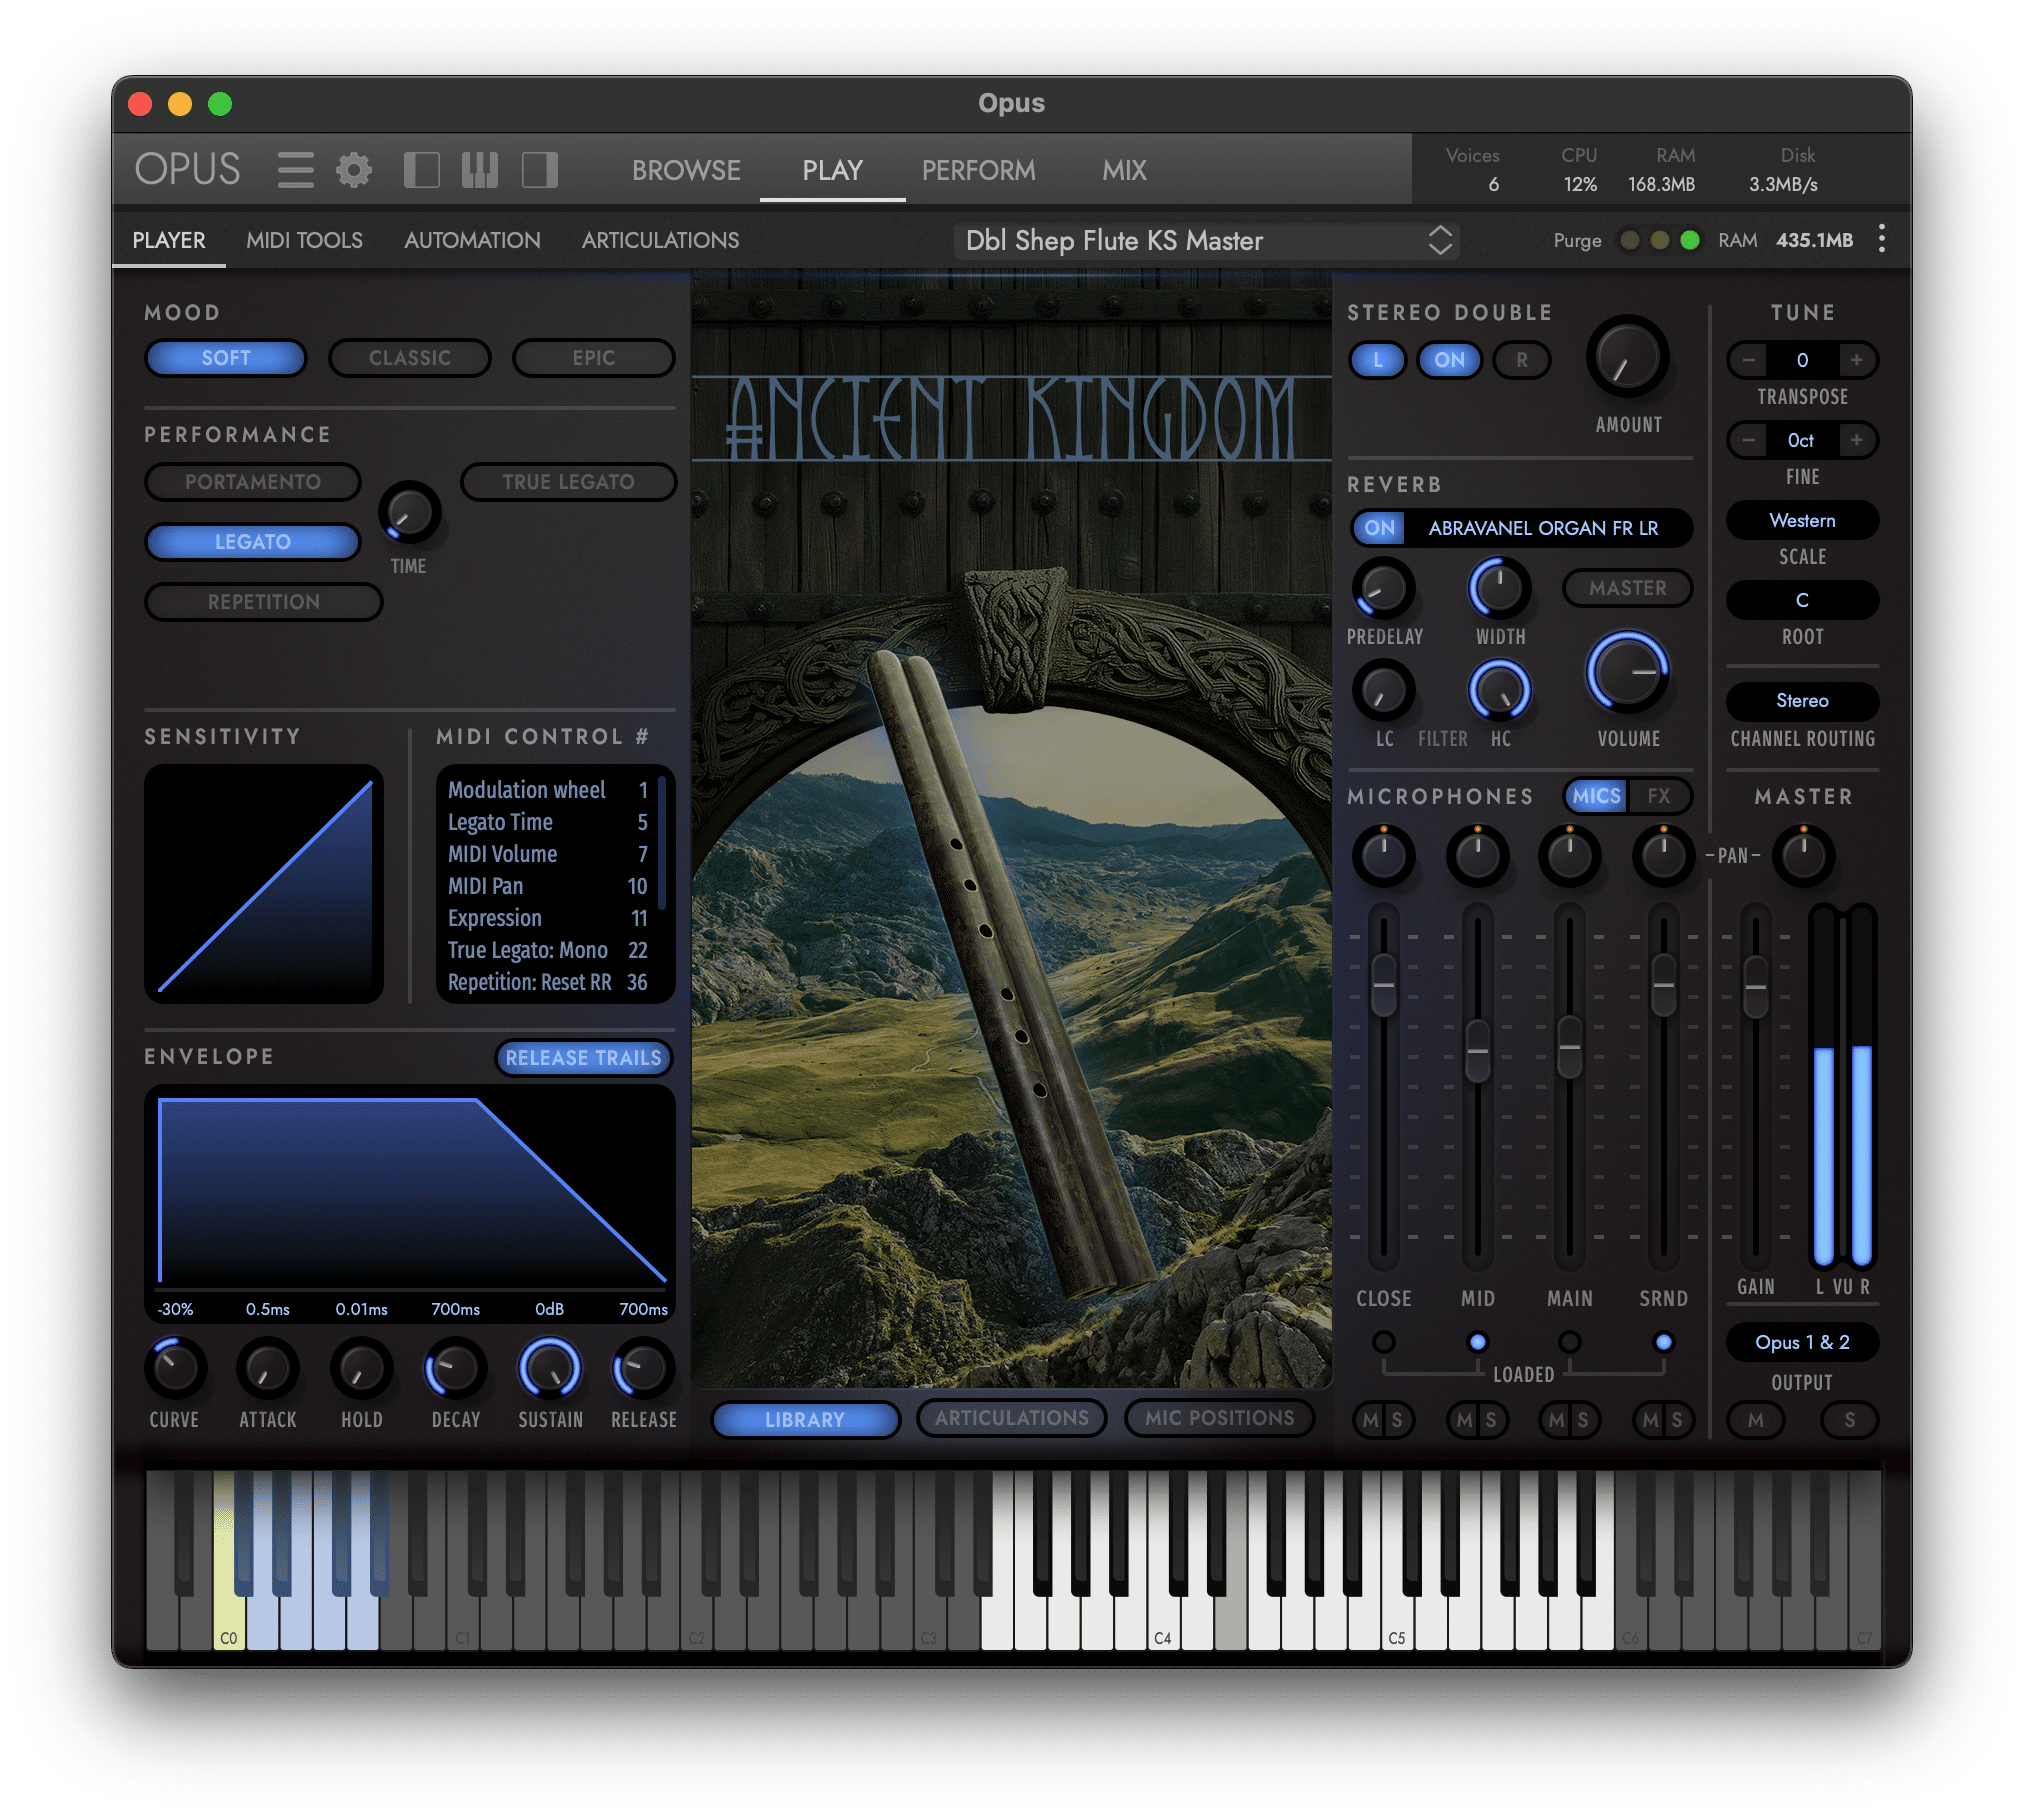Click the Close mic pan knob
The width and height of the screenshot is (2024, 1816).
coord(1384,856)
